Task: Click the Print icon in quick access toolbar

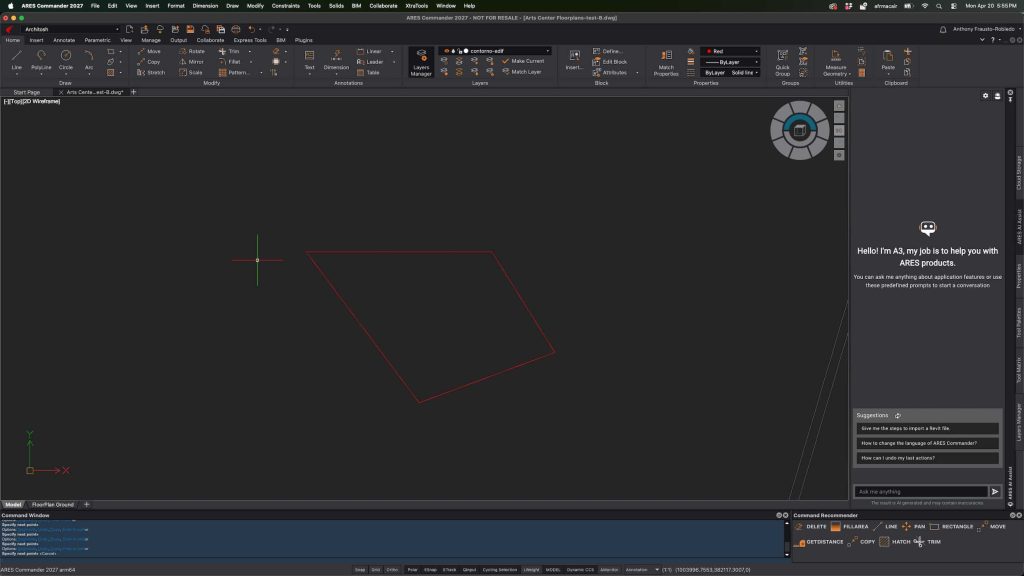Action: coord(236,29)
